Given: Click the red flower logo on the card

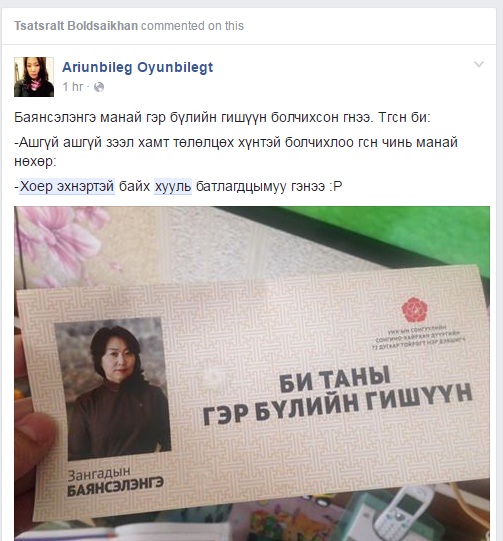Looking at the screenshot, I should pos(415,310).
